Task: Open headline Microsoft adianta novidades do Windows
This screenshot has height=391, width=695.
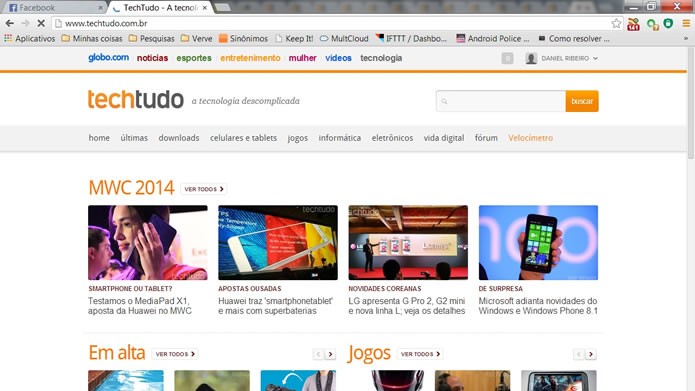Action: click(538, 306)
